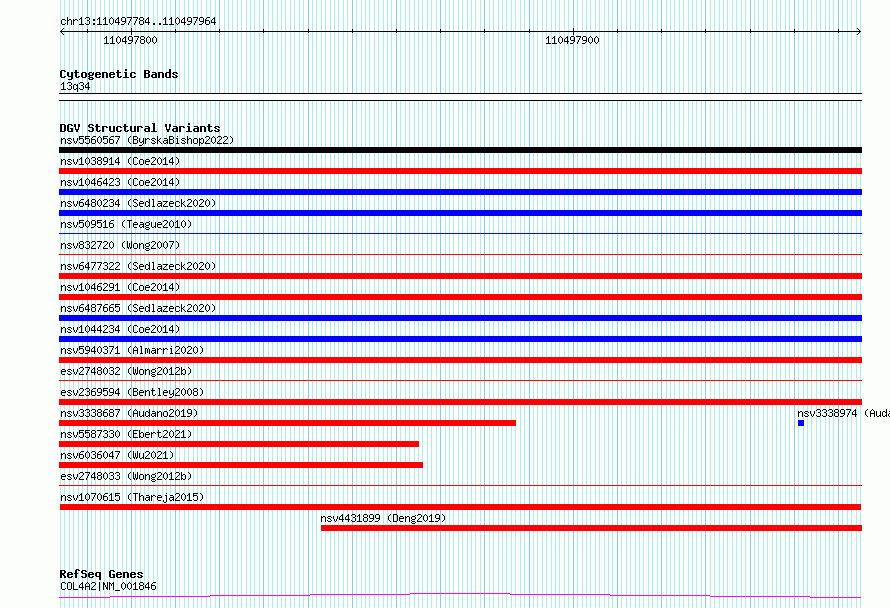This screenshot has width=890, height=608.
Task: Open nsv6480234 (Sedlazeck2020) variant label
Action: click(138, 203)
